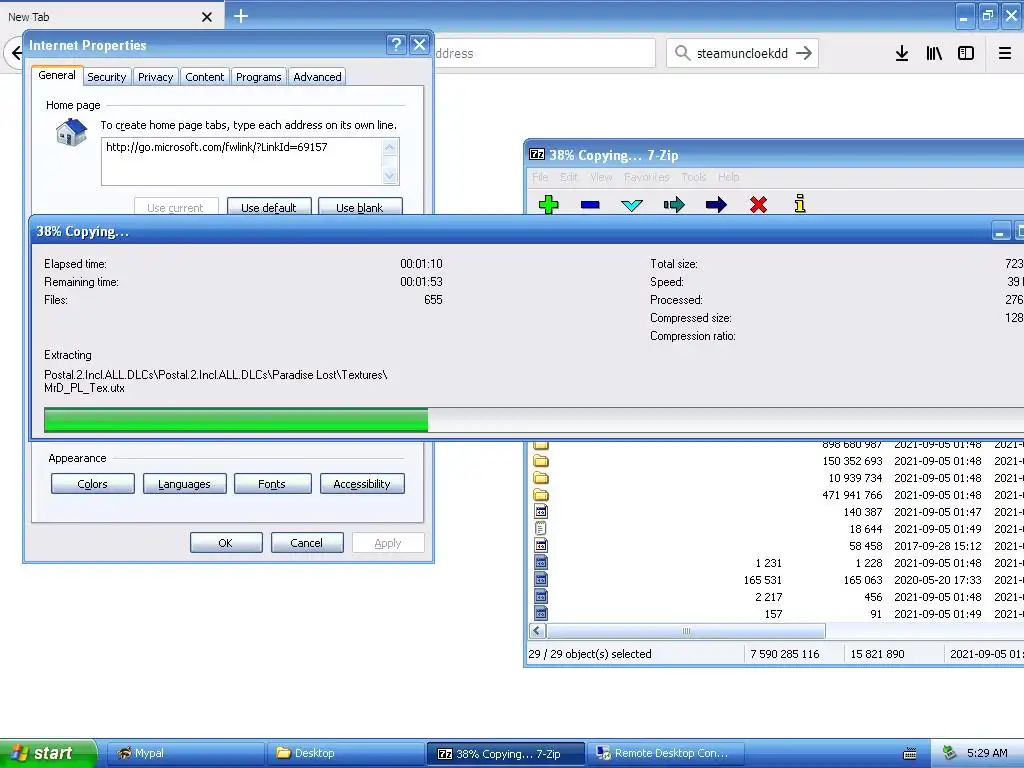Switch to the Desktop taskbar button
This screenshot has width=1024, height=768.
[x=345, y=754]
